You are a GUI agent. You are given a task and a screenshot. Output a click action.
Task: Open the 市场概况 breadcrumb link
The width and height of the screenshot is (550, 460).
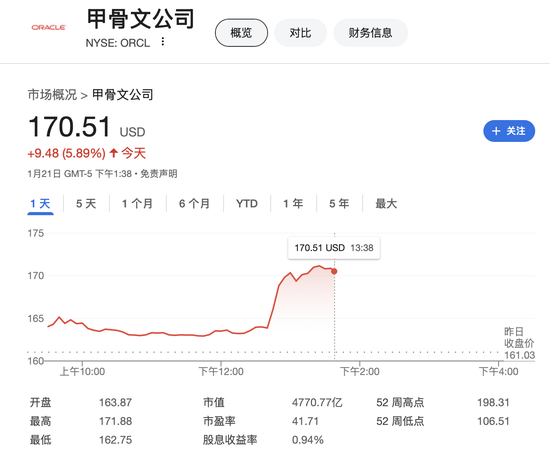pos(52,95)
